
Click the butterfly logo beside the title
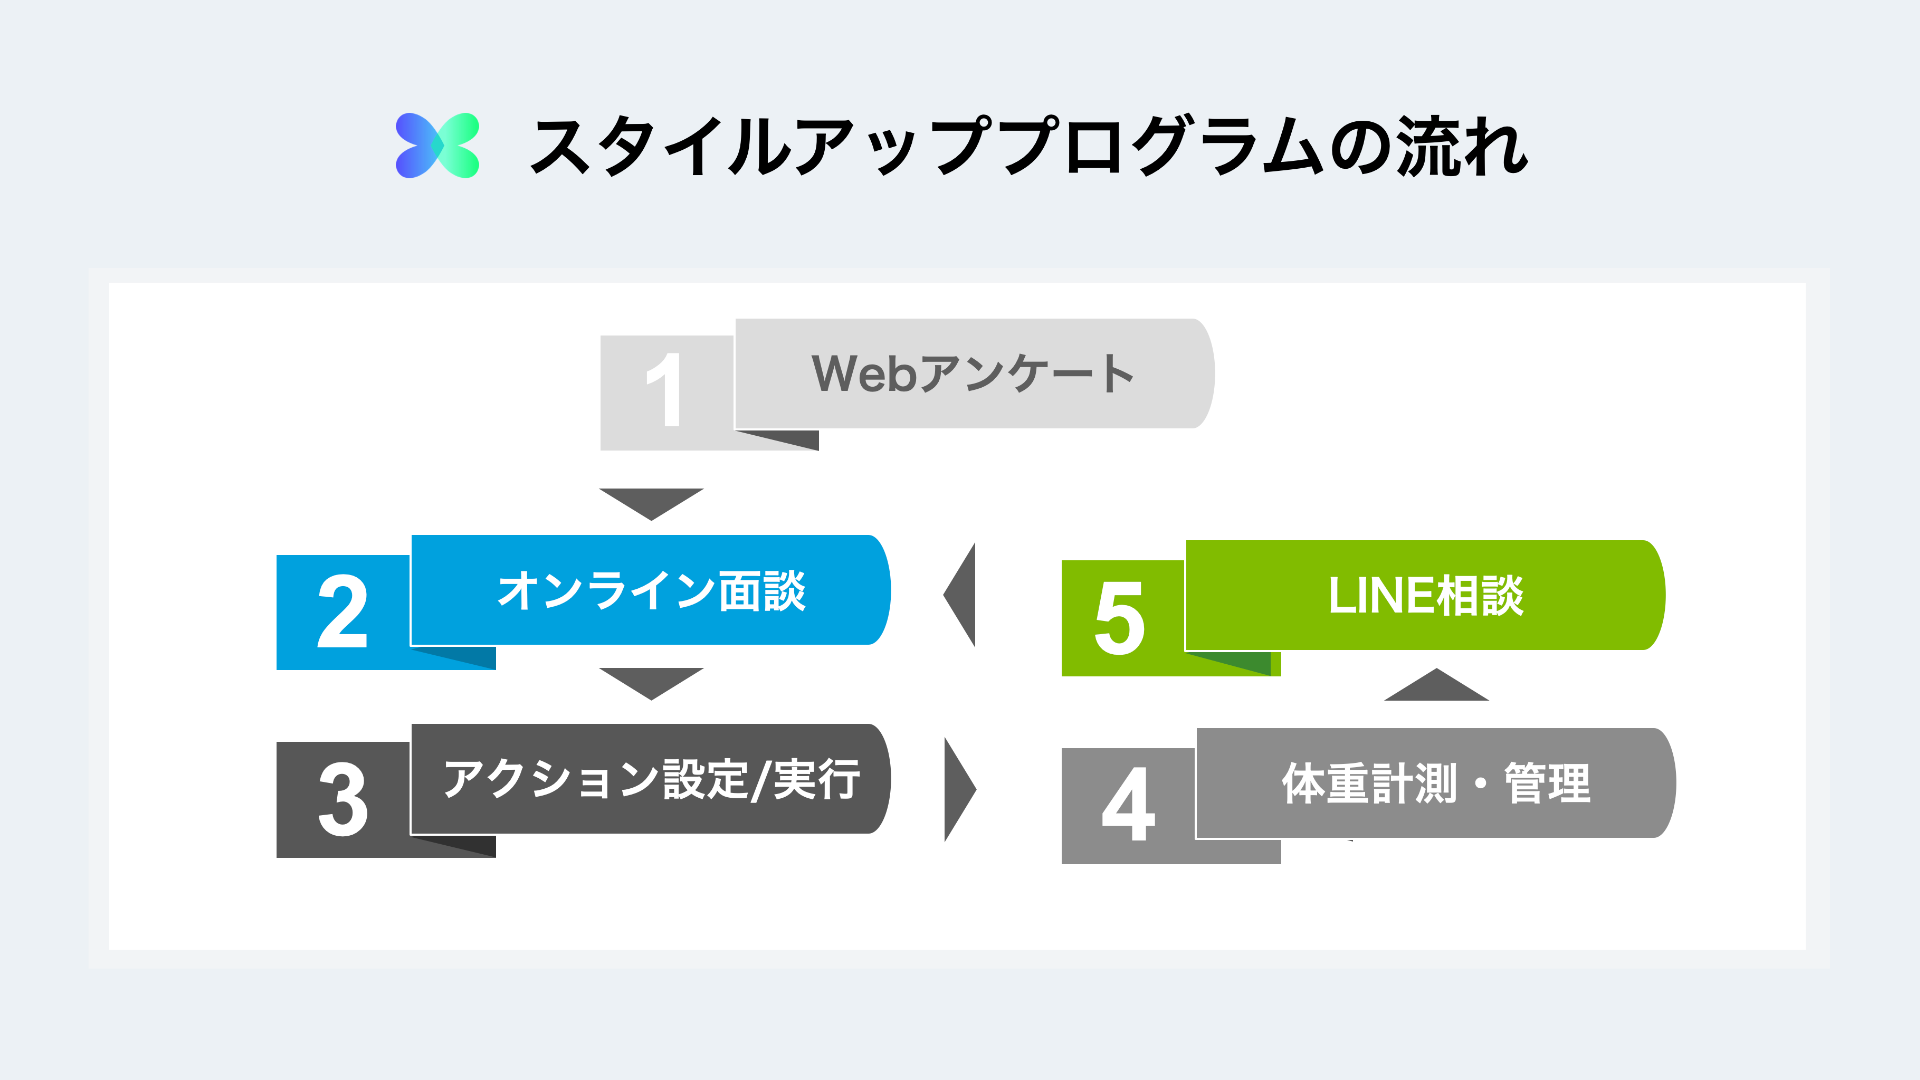pyautogui.click(x=437, y=146)
